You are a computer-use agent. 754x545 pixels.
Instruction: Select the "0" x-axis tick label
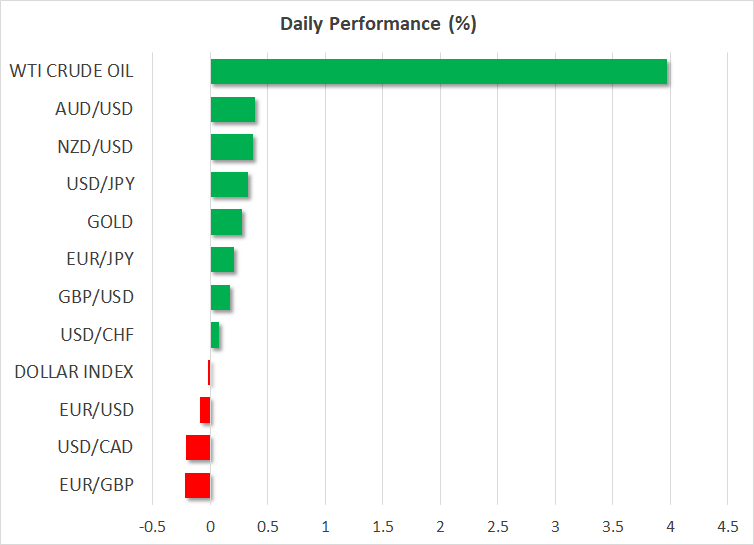click(x=210, y=525)
